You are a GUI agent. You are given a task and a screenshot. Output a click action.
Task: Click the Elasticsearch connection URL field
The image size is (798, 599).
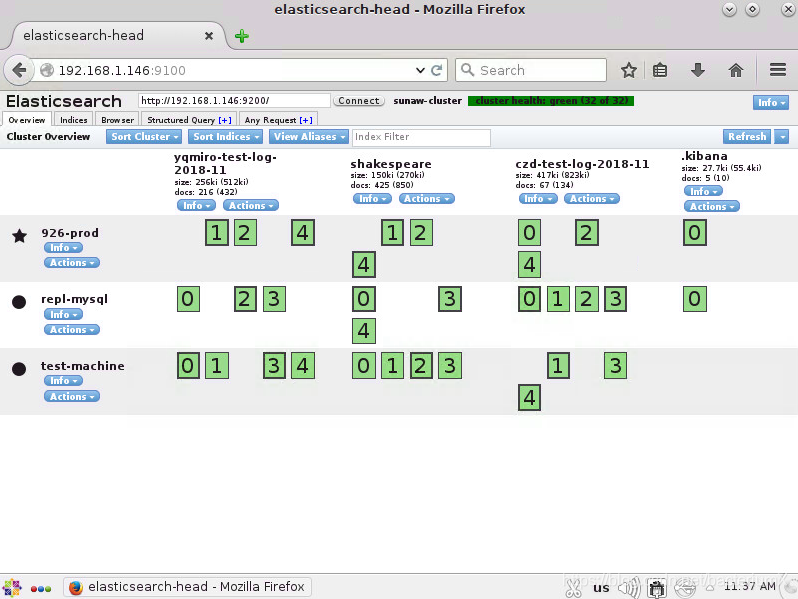[x=234, y=101]
